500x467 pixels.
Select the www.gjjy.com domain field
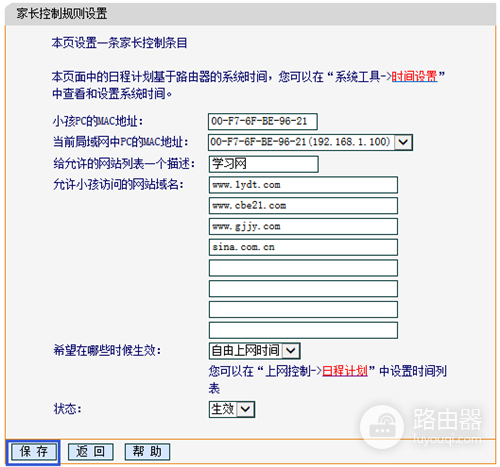point(303,227)
